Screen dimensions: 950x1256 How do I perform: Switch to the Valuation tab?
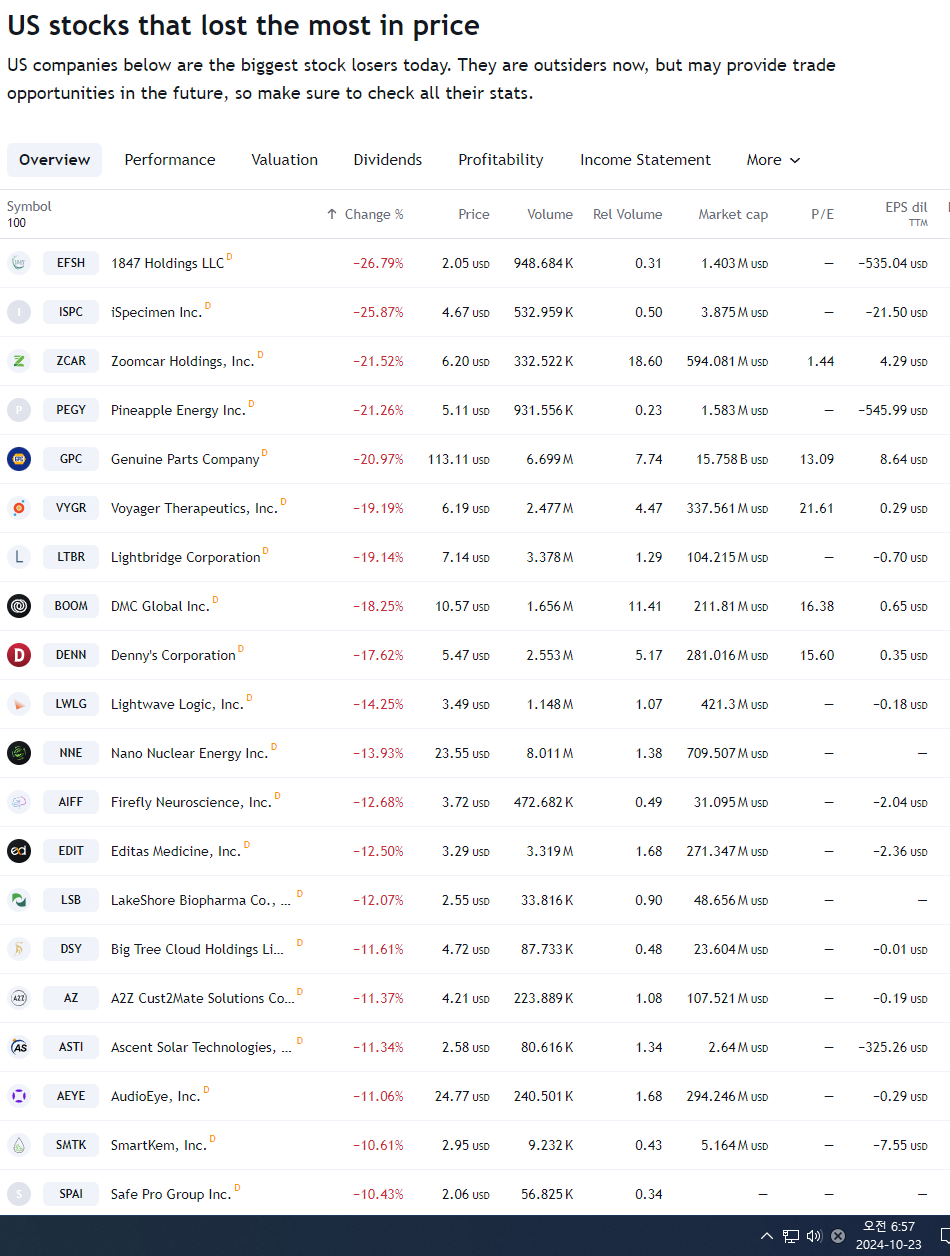point(285,160)
